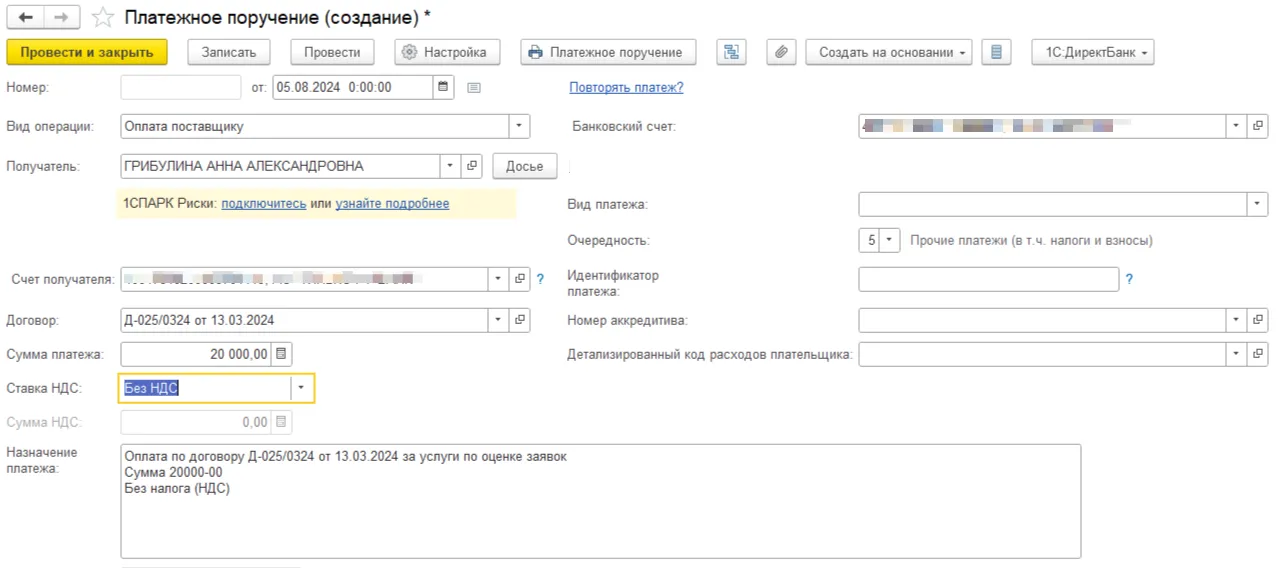The width and height of the screenshot is (1281, 568).
Task: Open the Очередность dropdown arrow
Action: pos(890,241)
